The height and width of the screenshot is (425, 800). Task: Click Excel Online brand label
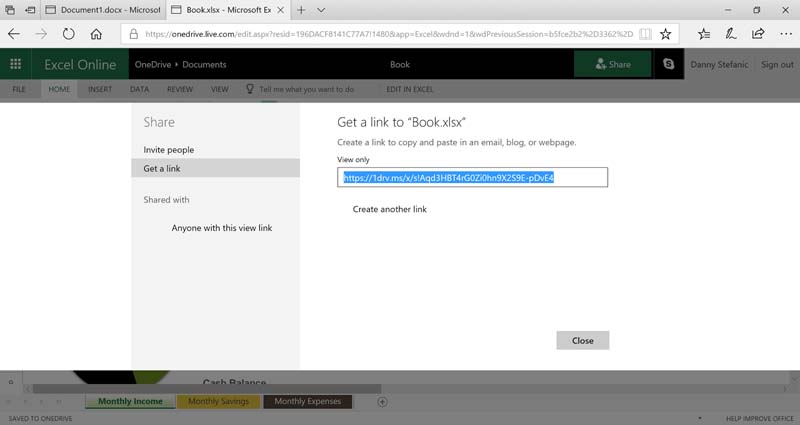pyautogui.click(x=80, y=64)
